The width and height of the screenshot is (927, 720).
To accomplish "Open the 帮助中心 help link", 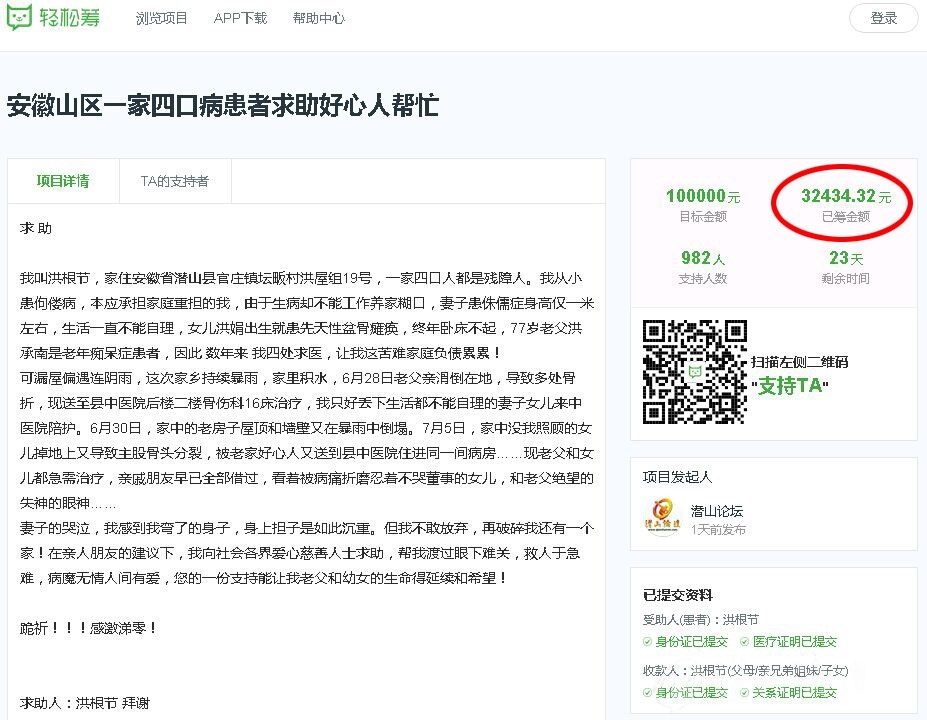I will pyautogui.click(x=319, y=18).
